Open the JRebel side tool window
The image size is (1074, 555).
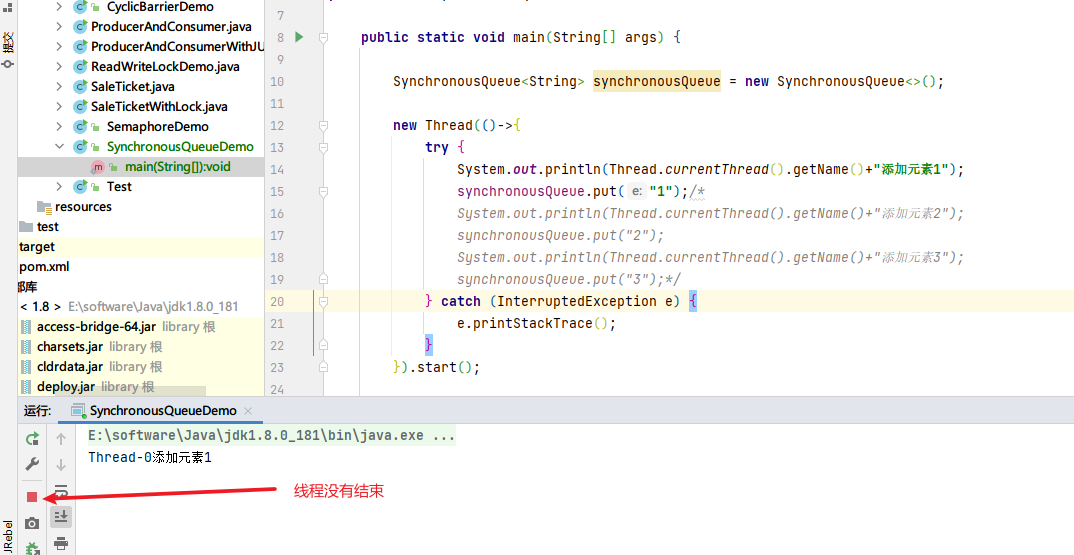[8, 535]
